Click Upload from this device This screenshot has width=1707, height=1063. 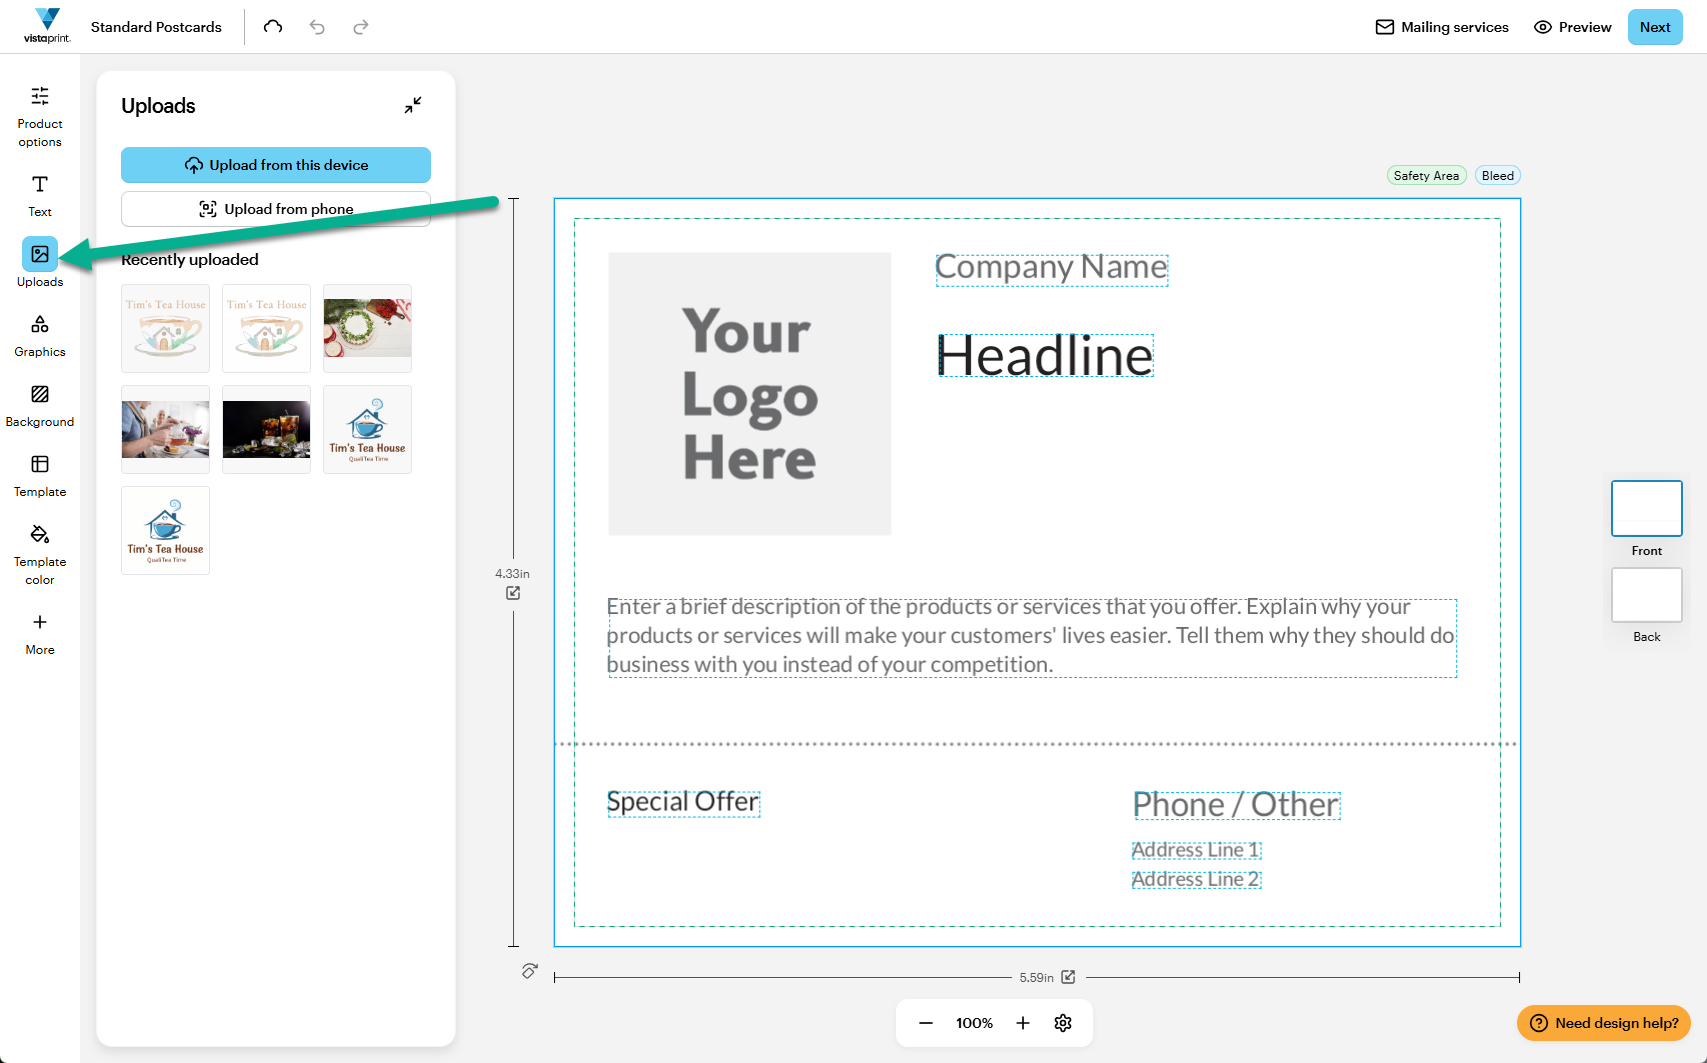276,165
